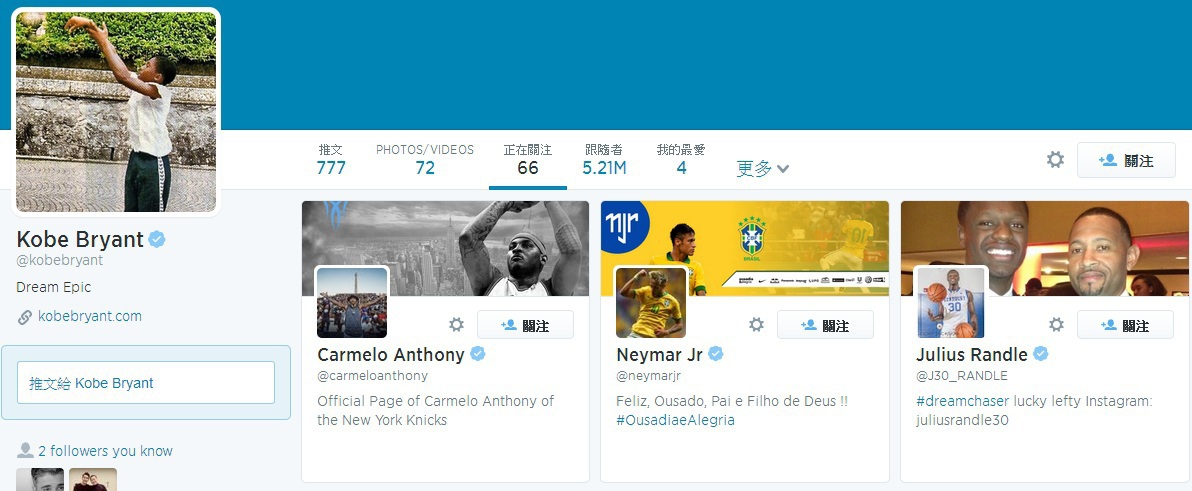Follow Kobe Bryant using top 關注 button
This screenshot has width=1192, height=491.
[1126, 160]
